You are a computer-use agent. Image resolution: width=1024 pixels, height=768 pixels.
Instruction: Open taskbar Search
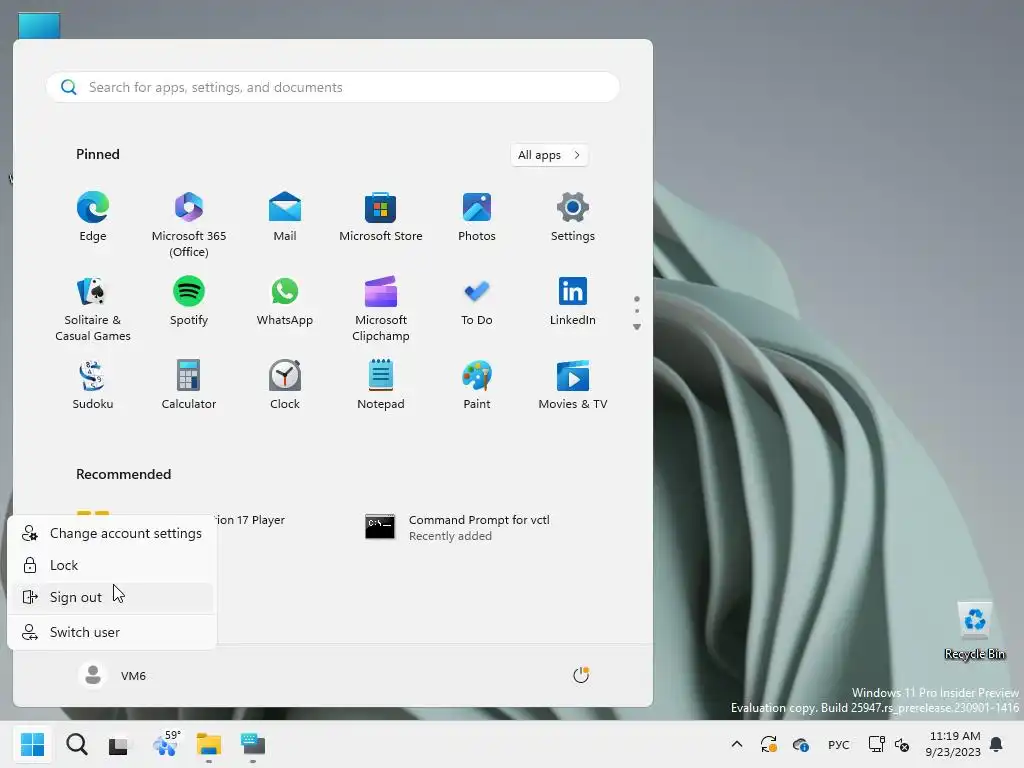pyautogui.click(x=76, y=744)
